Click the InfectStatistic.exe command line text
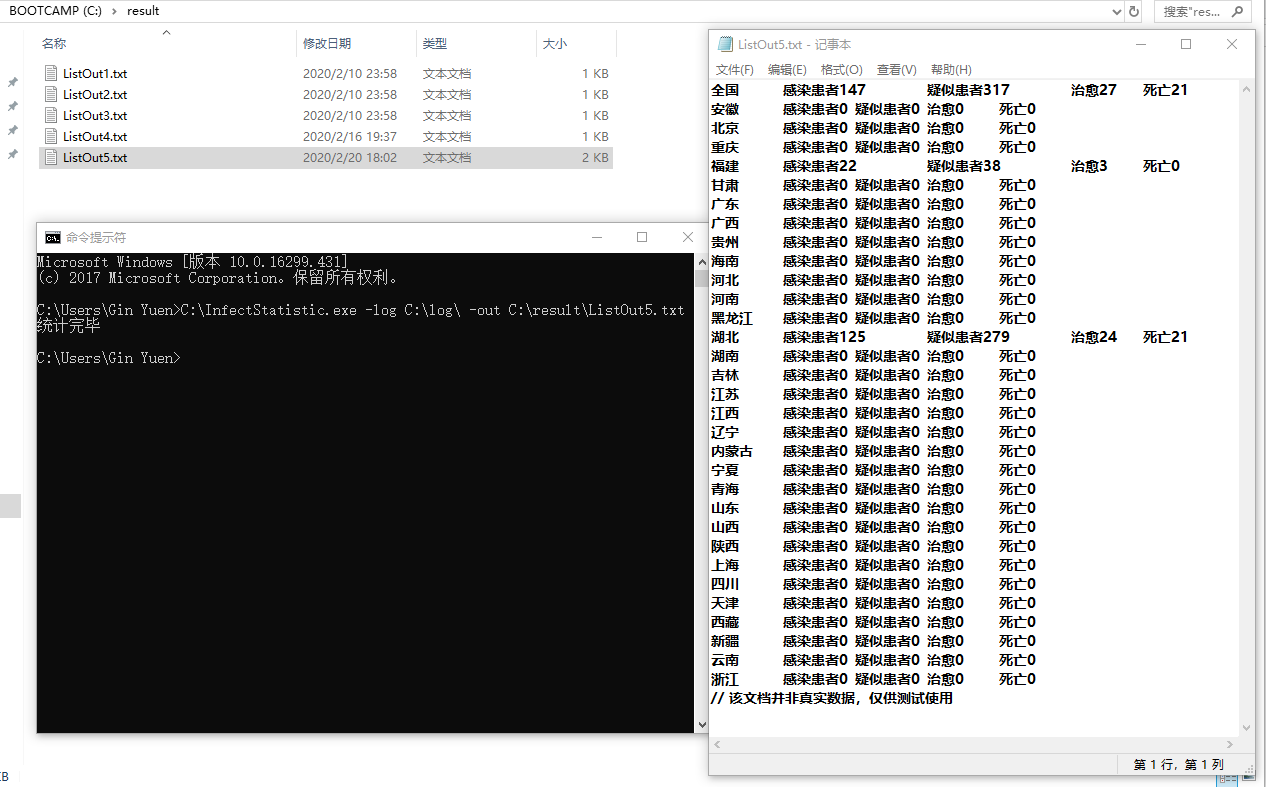 coord(432,310)
